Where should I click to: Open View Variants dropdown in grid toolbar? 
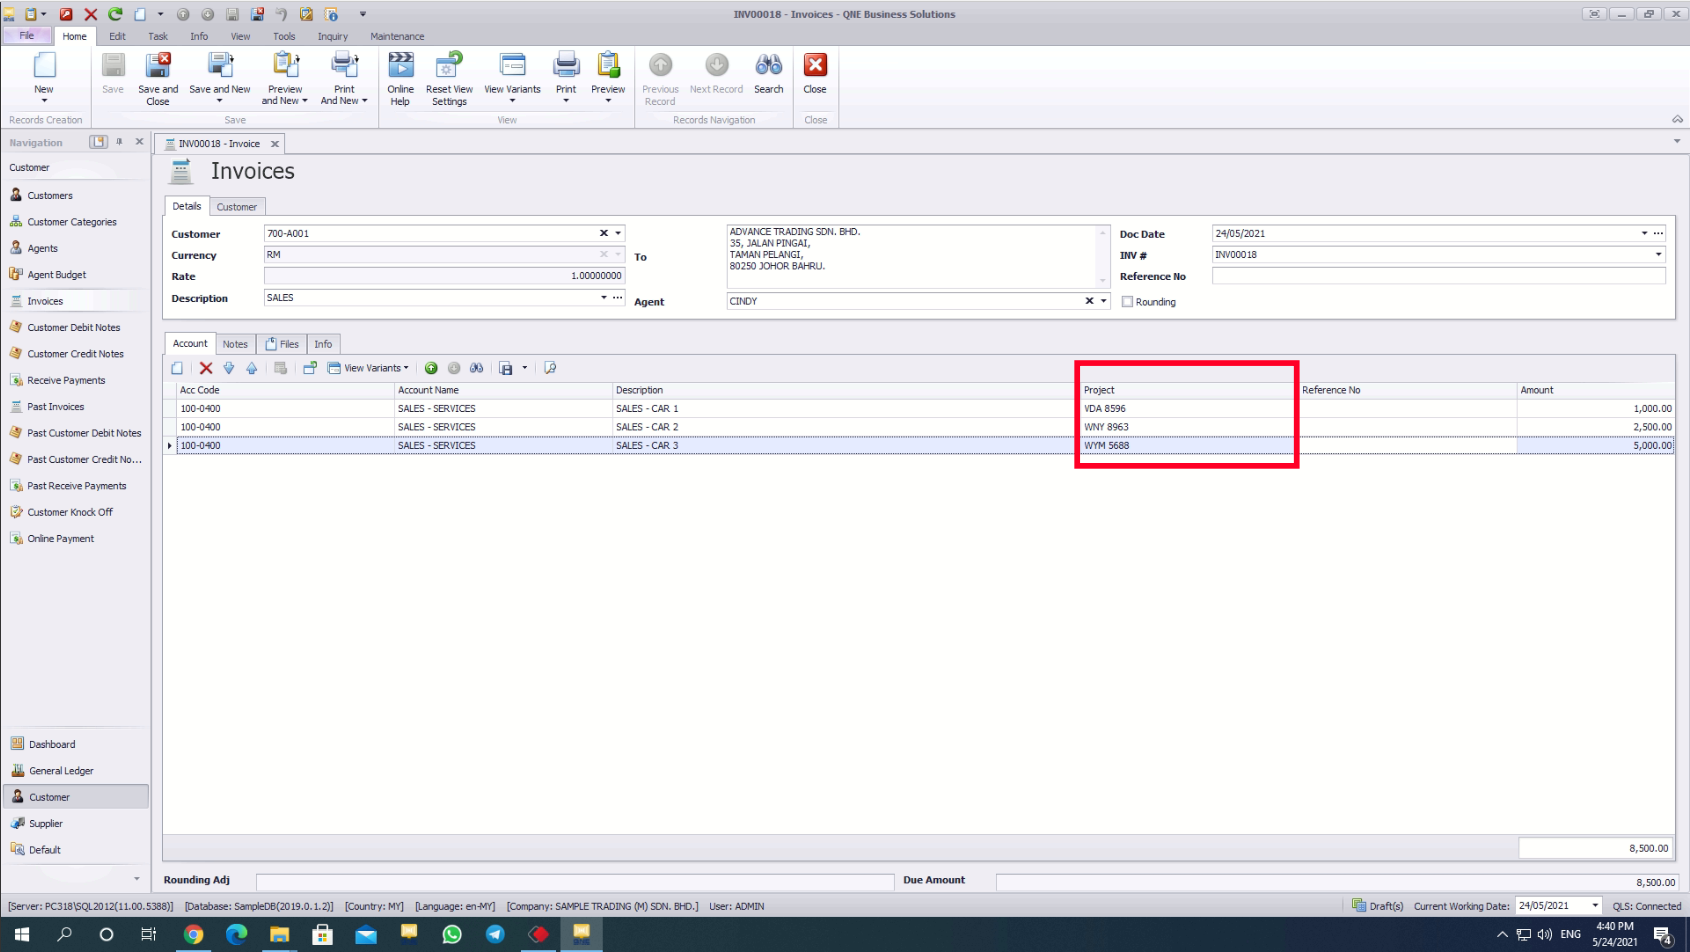[368, 368]
